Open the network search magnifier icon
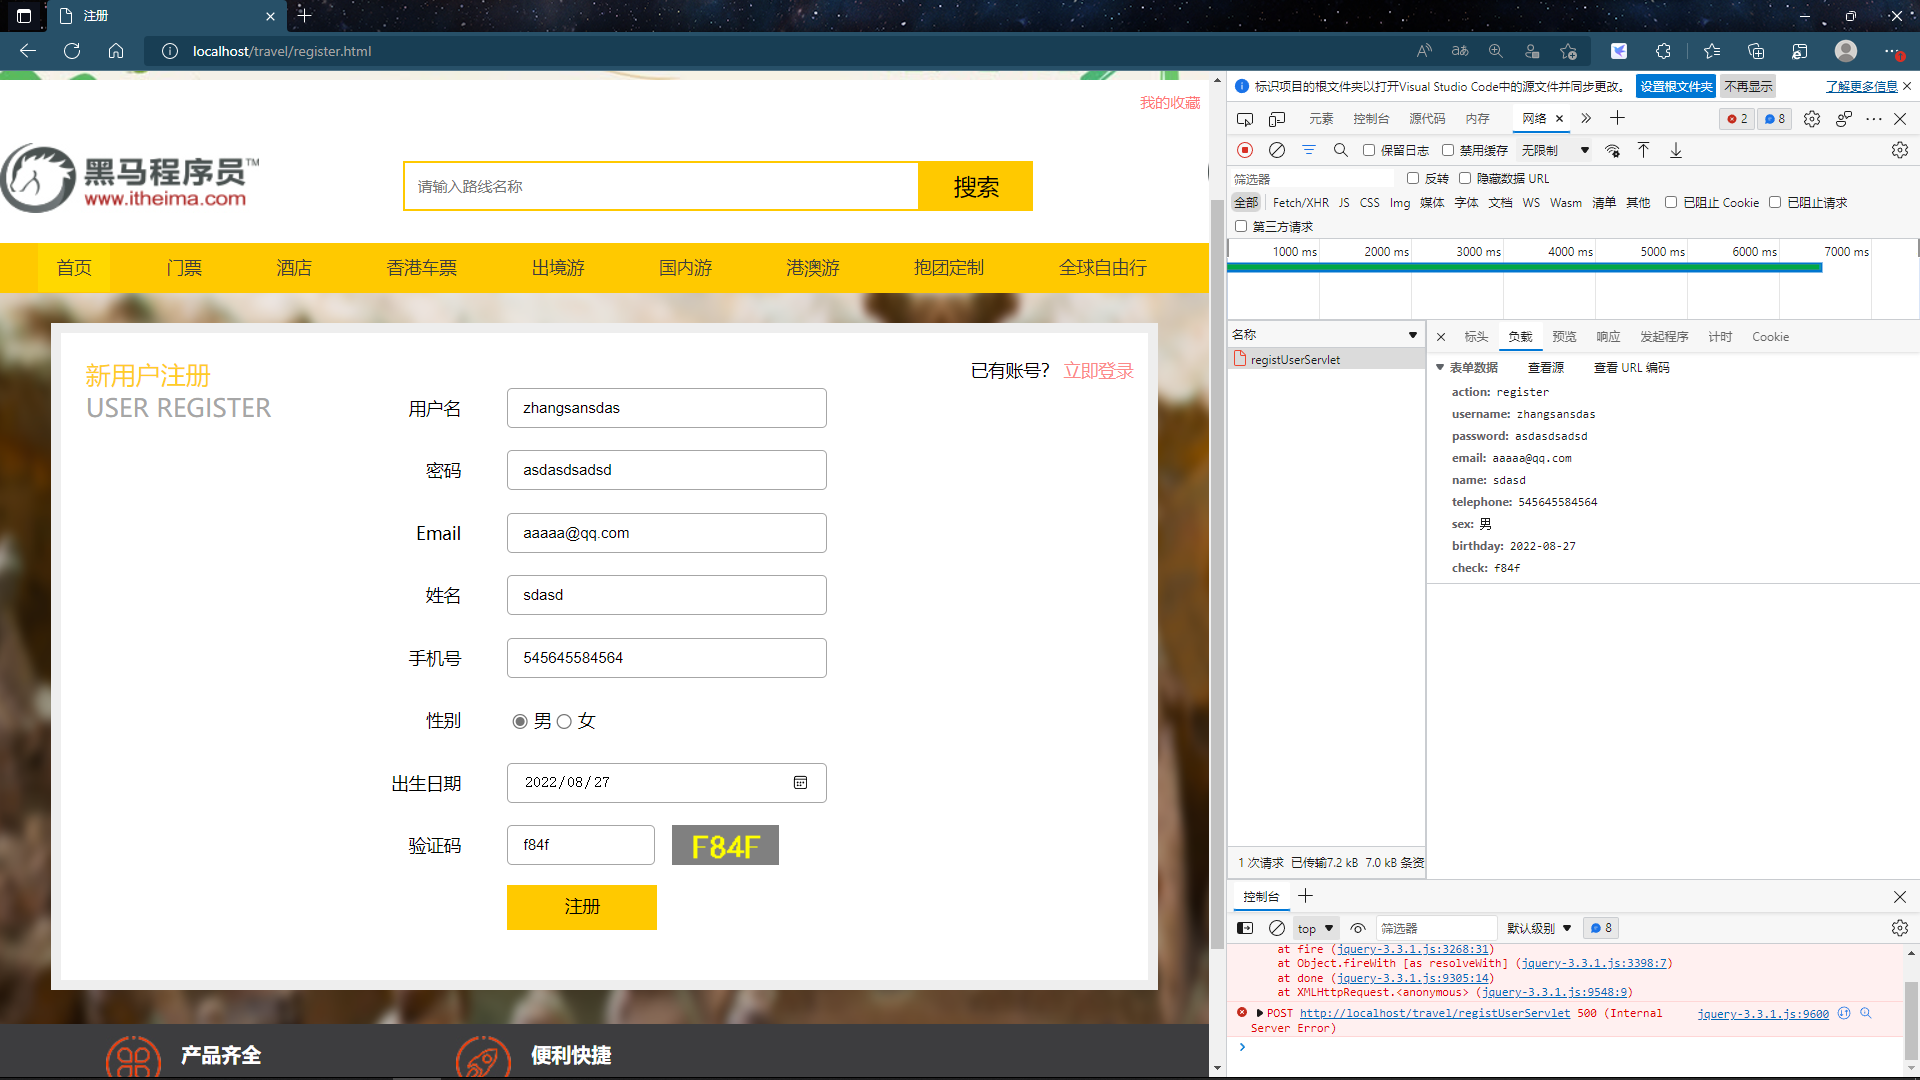Viewport: 1920px width, 1080px height. tap(1340, 150)
